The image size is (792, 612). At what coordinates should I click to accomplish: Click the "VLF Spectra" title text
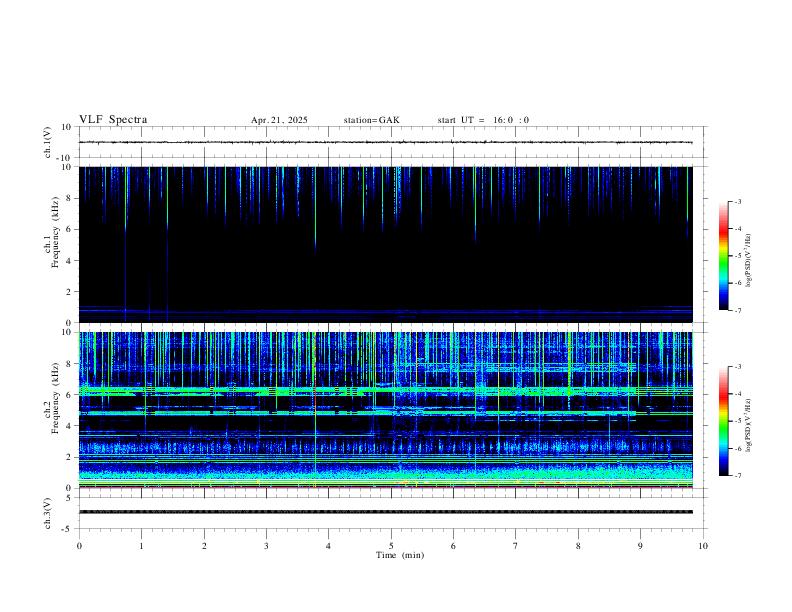113,120
